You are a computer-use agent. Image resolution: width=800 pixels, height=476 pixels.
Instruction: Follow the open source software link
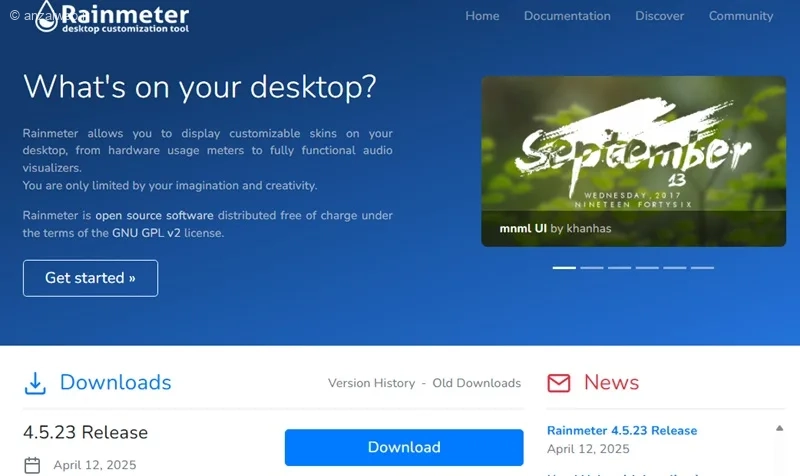click(154, 215)
